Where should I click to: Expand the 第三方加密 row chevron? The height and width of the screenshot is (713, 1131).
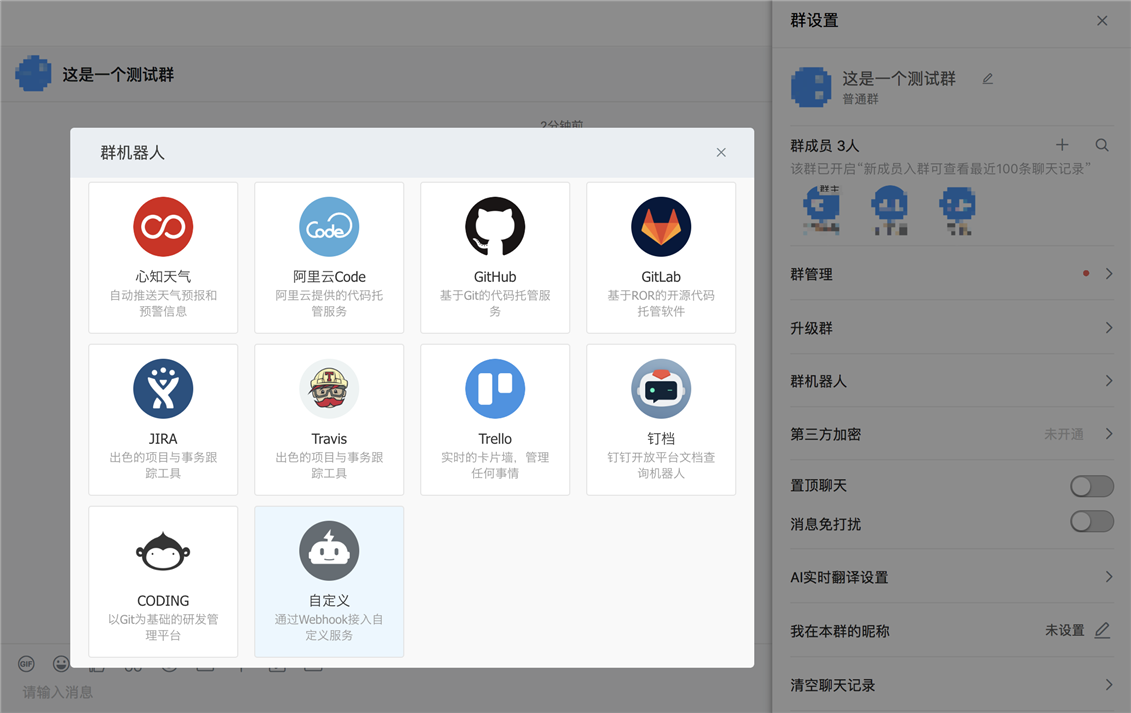tap(1109, 434)
